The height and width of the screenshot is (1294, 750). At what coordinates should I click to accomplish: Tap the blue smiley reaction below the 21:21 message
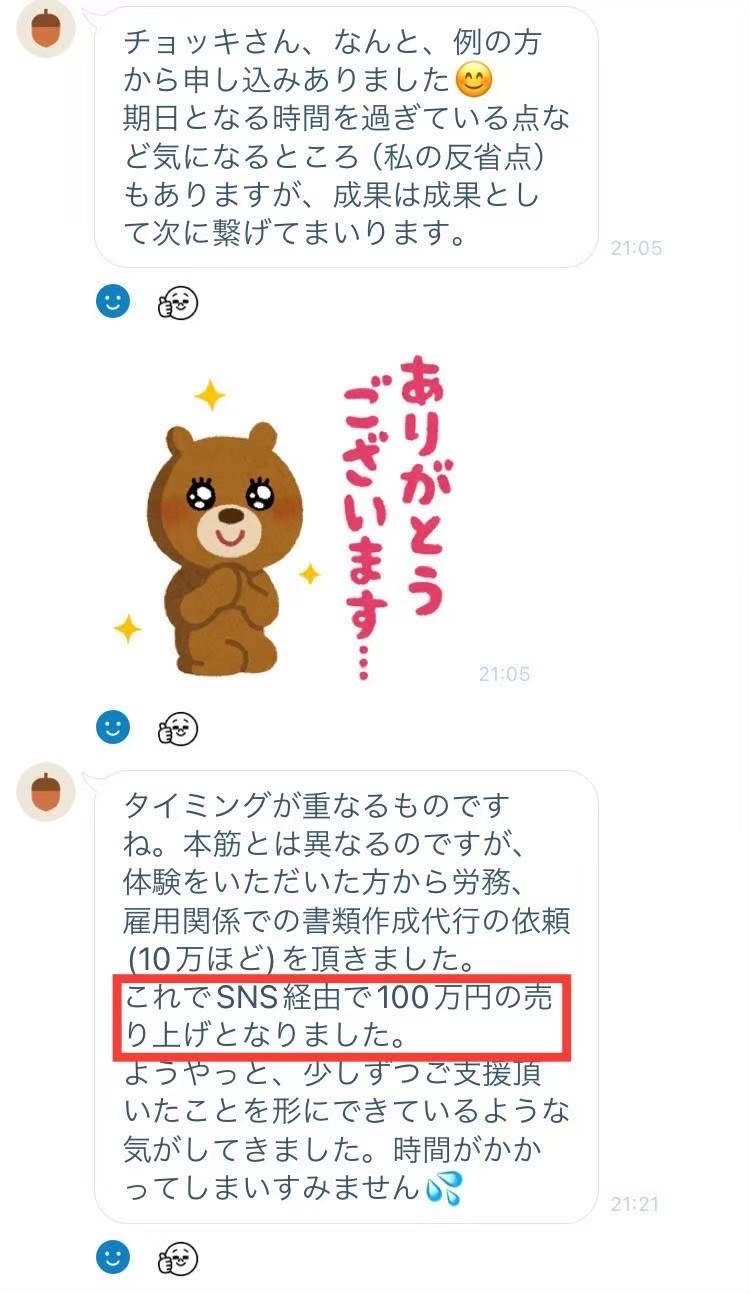(114, 1257)
